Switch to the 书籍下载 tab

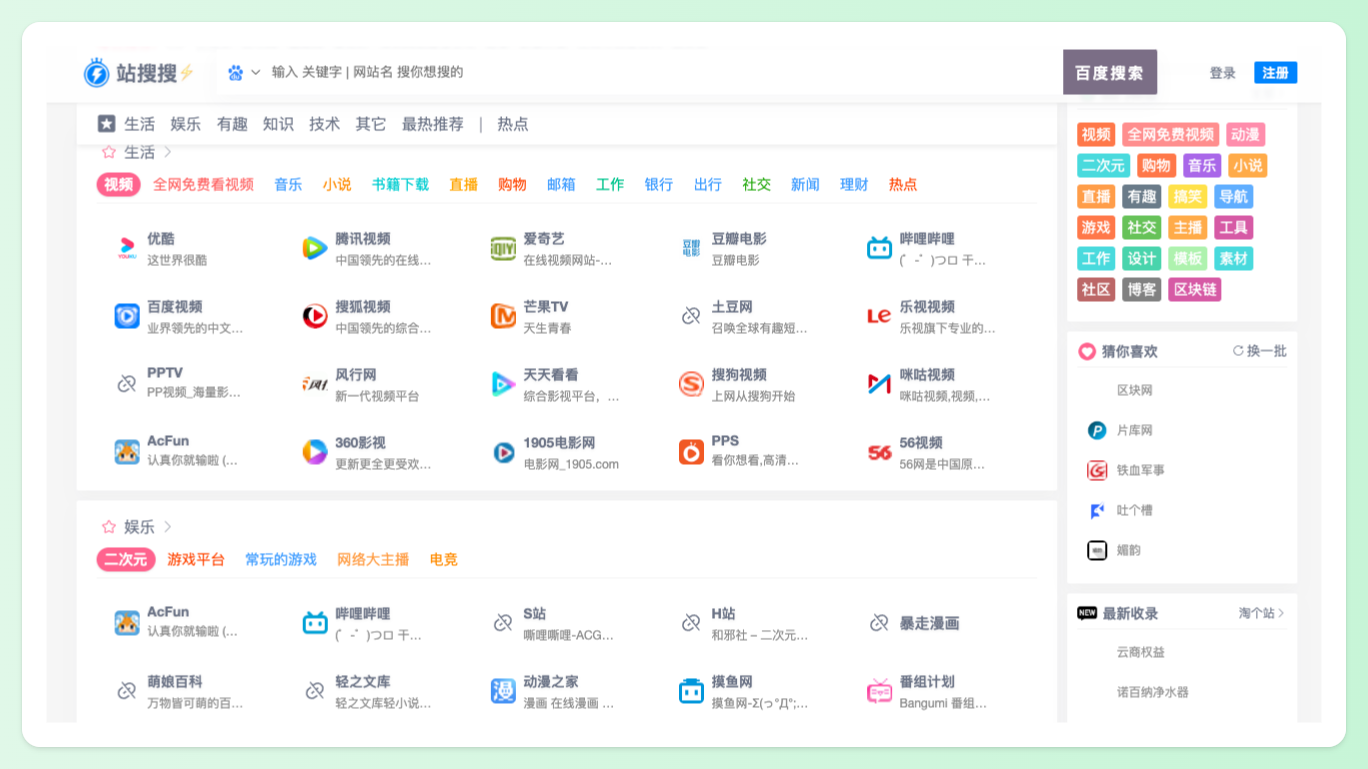400,185
